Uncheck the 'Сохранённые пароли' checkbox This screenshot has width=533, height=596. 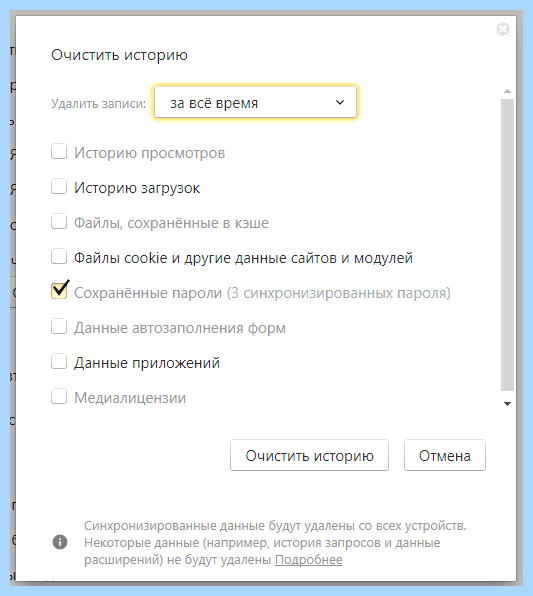click(60, 290)
